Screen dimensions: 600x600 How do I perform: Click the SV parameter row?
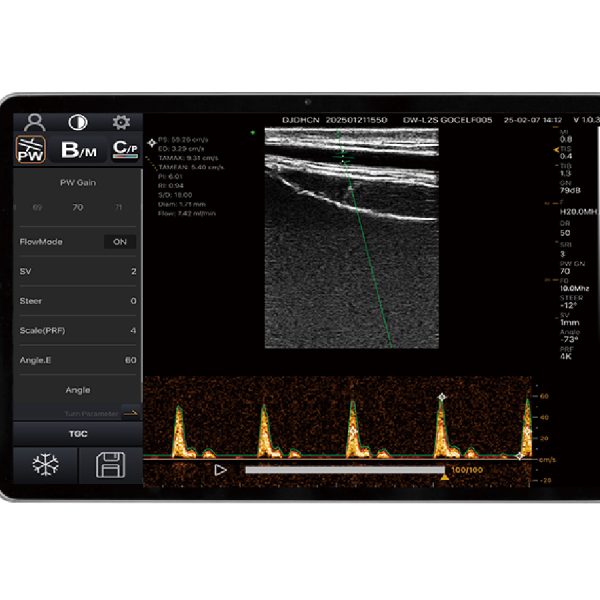pyautogui.click(x=77, y=271)
